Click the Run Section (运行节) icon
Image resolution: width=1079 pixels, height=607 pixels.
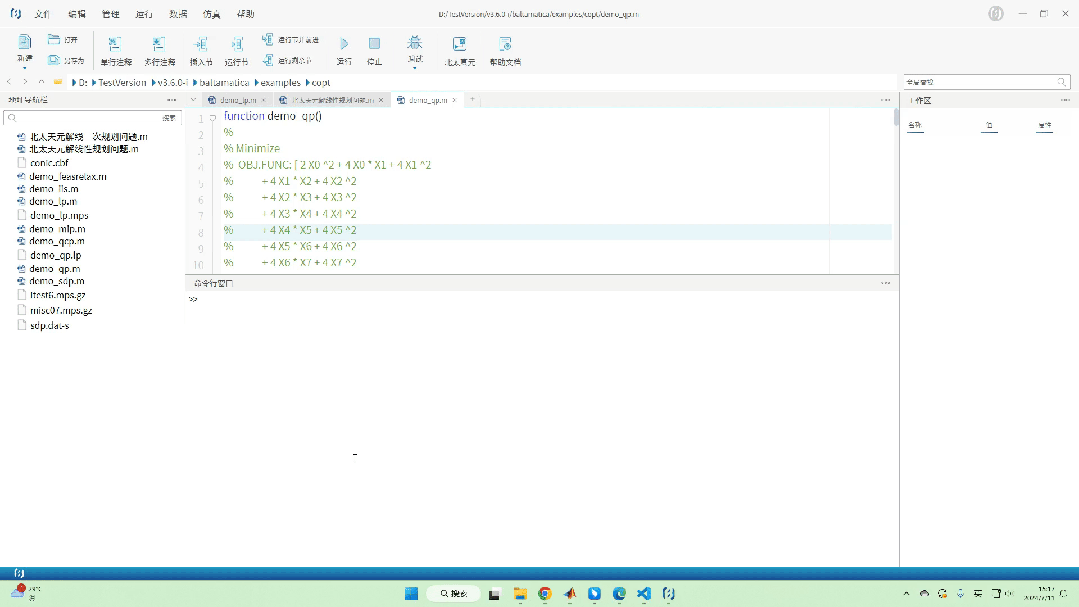coord(237,44)
